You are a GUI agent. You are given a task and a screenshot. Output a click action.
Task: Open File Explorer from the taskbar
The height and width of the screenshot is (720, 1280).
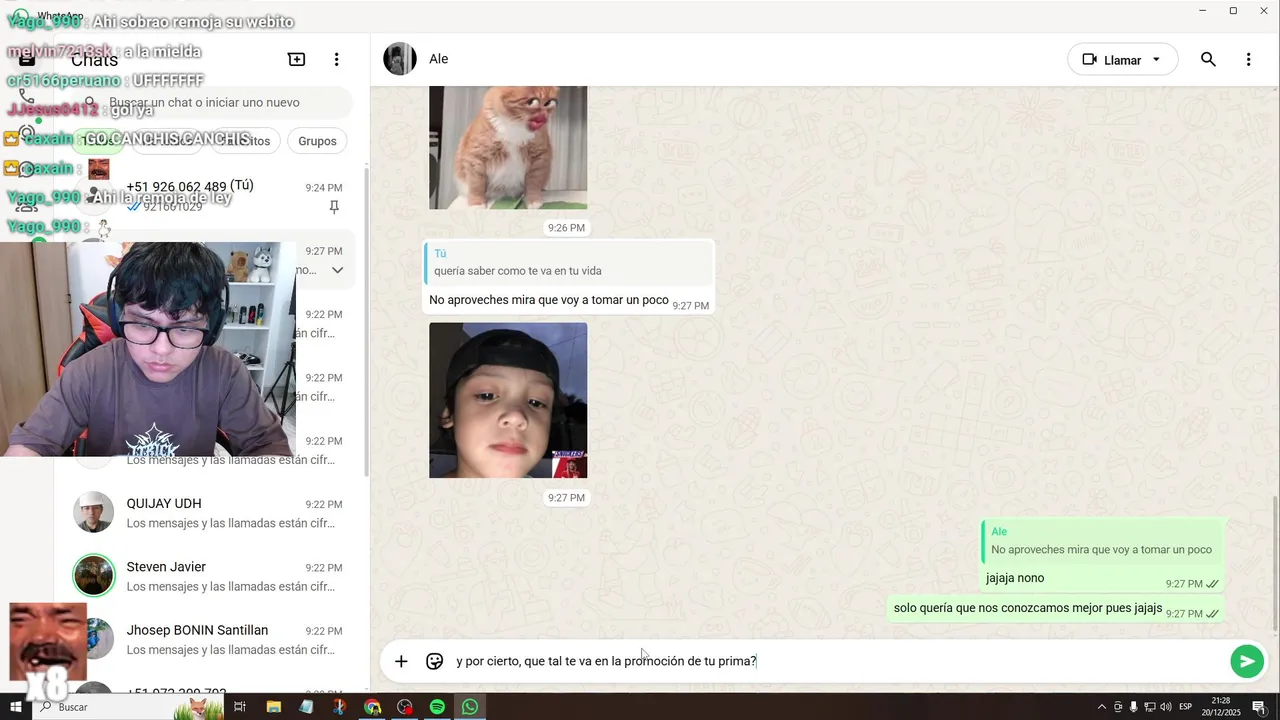point(273,707)
